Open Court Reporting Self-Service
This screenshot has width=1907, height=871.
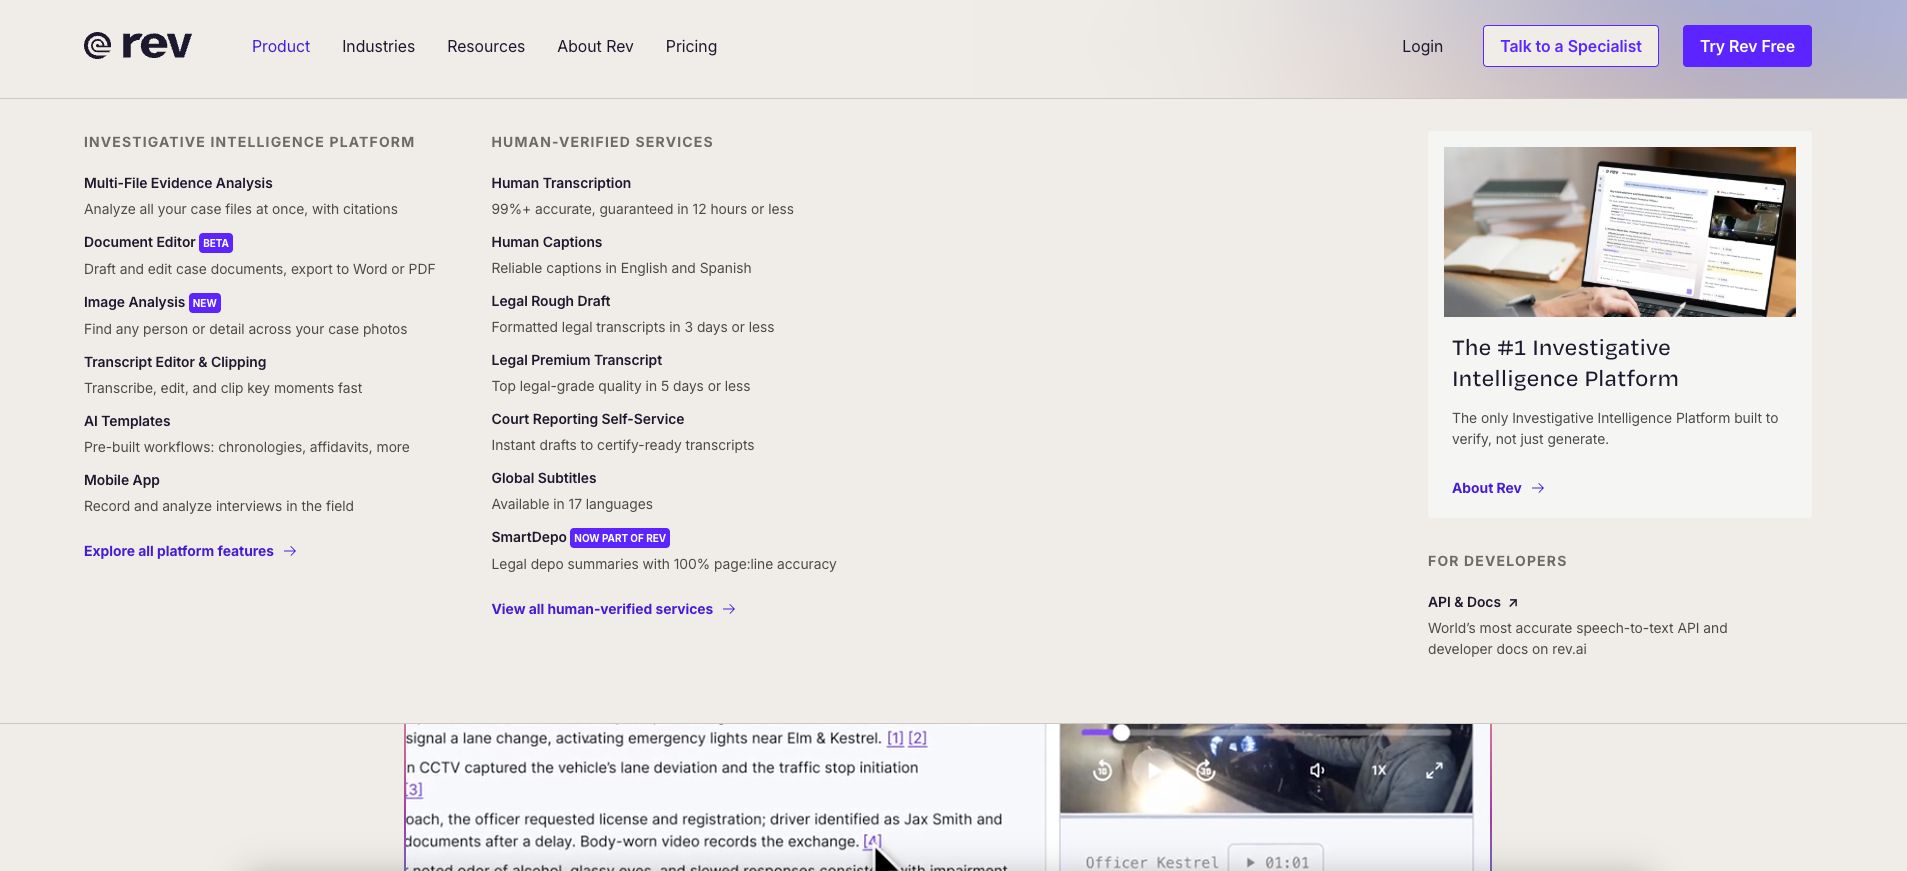(x=588, y=419)
